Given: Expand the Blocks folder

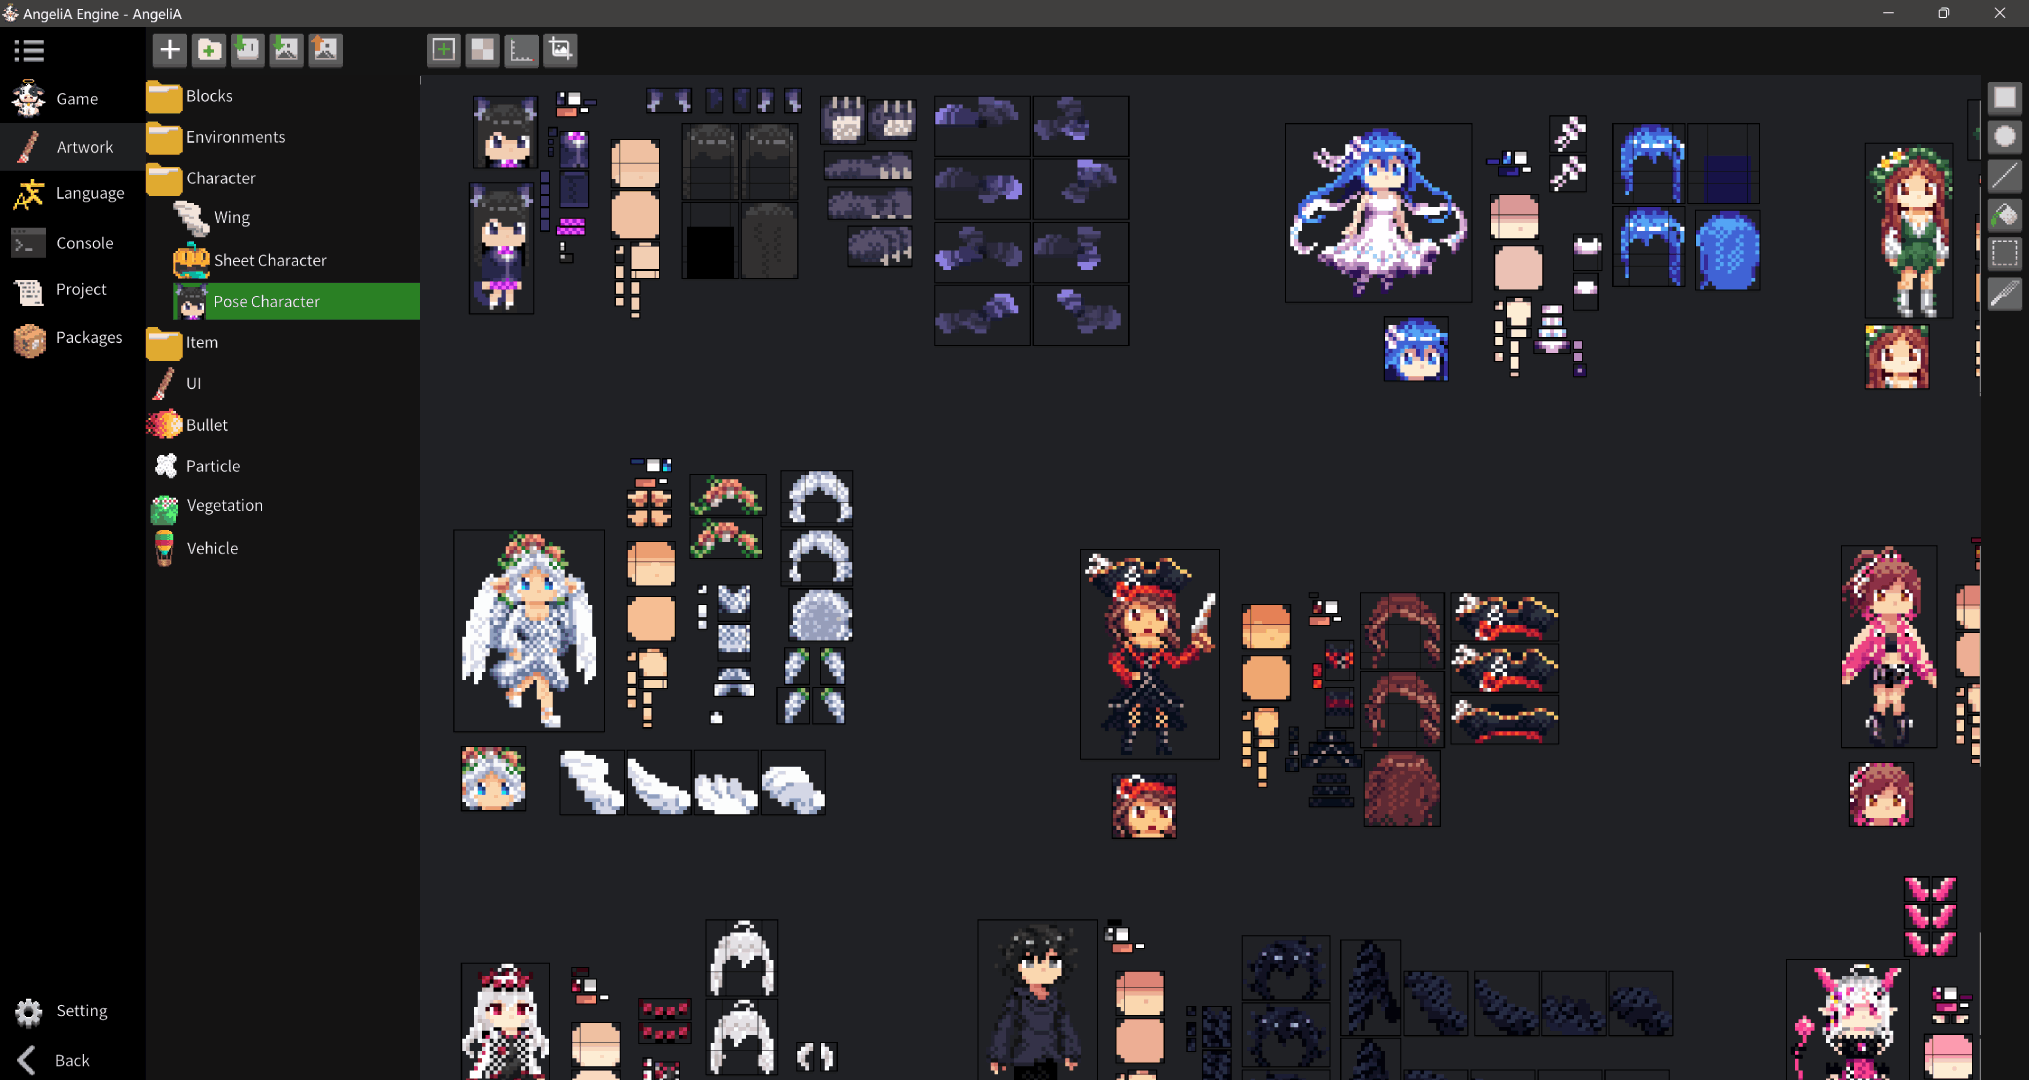Looking at the screenshot, I should pos(209,96).
